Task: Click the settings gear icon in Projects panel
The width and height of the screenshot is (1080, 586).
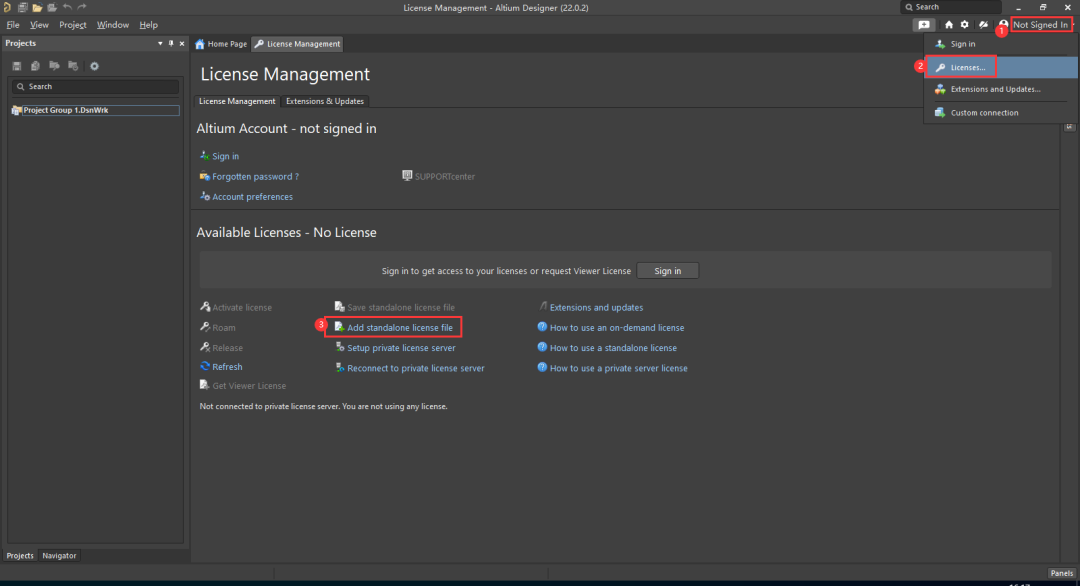Action: [x=95, y=66]
